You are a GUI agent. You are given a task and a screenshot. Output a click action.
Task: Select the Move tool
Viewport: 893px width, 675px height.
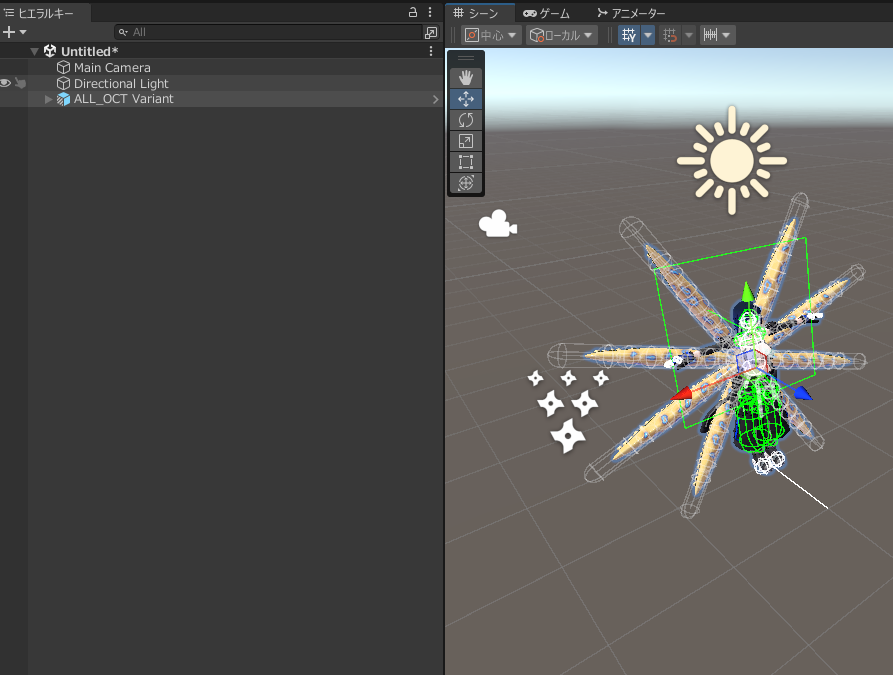point(465,99)
